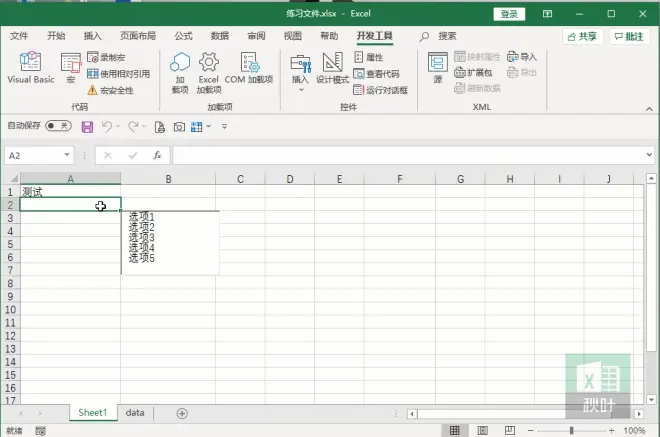Open control Properties (属性)

point(369,57)
